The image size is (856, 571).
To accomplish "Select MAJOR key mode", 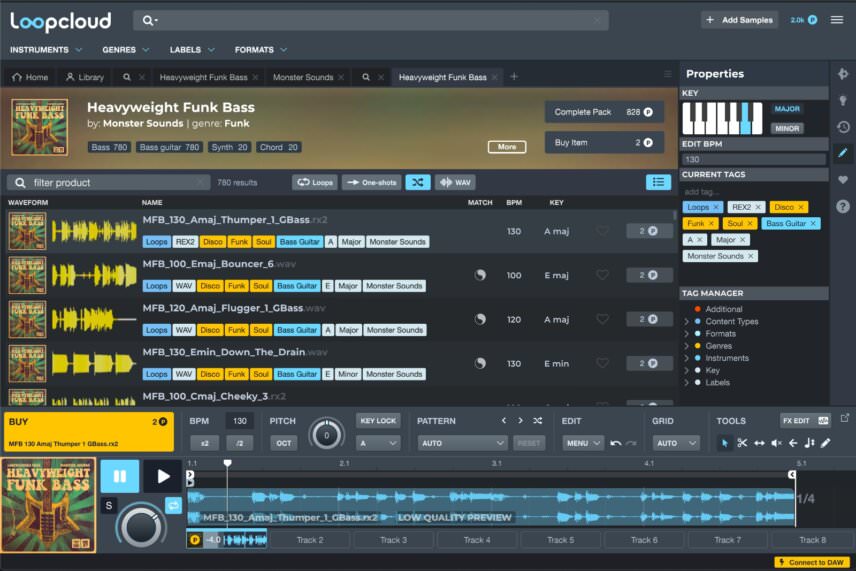I will 787,109.
